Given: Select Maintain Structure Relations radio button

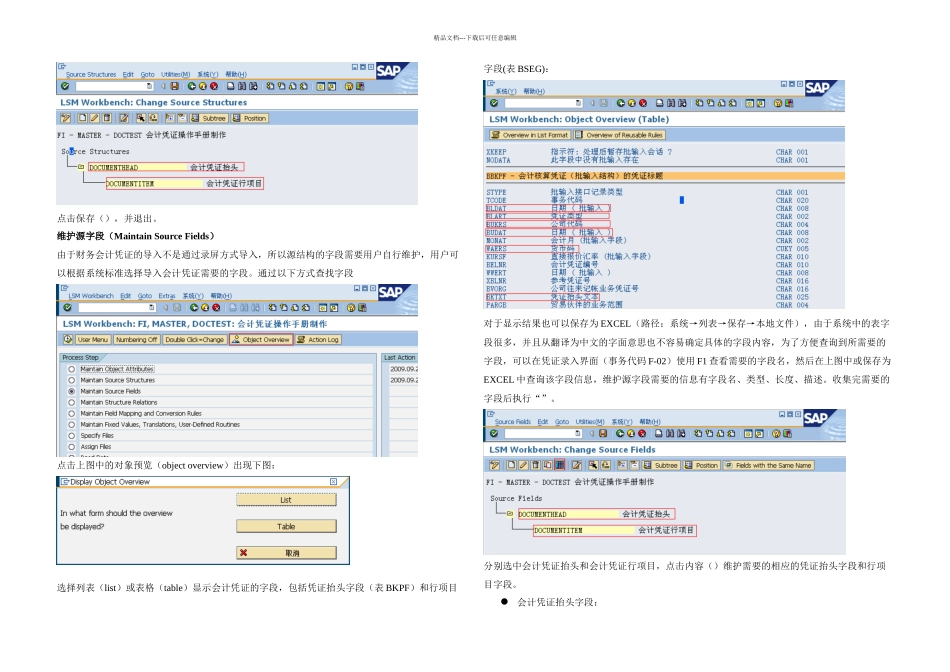Looking at the screenshot, I should [71, 402].
